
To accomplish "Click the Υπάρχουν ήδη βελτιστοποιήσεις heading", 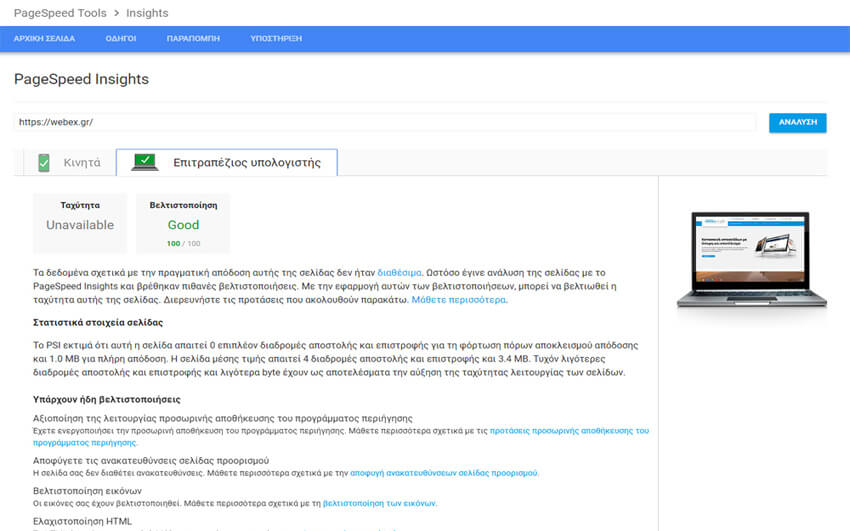I will click(x=107, y=399).
